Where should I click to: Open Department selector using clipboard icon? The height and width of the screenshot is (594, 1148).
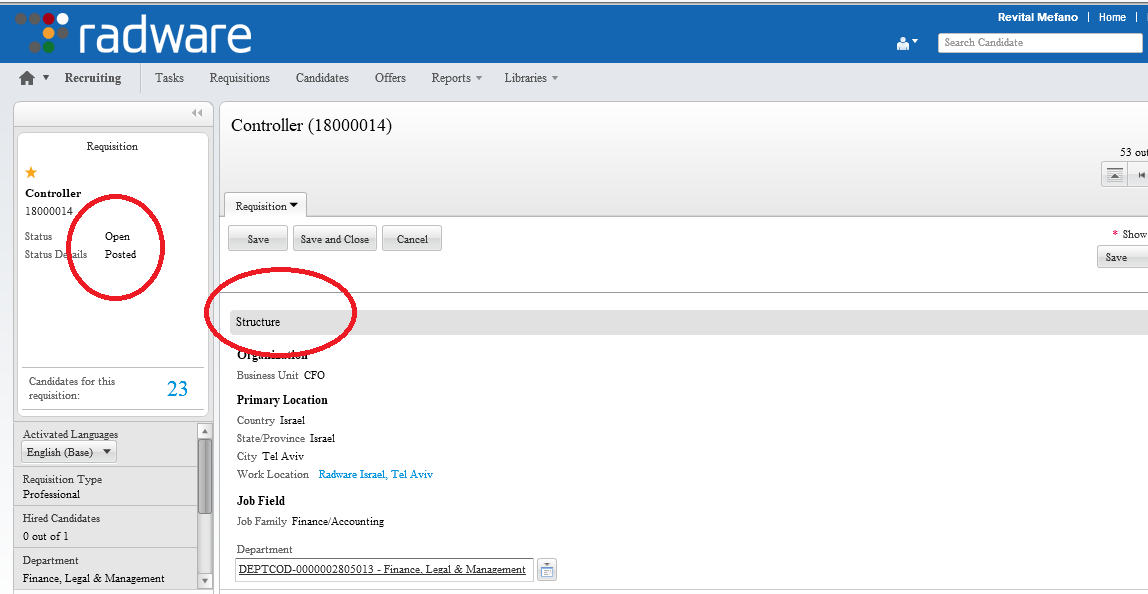click(x=546, y=569)
